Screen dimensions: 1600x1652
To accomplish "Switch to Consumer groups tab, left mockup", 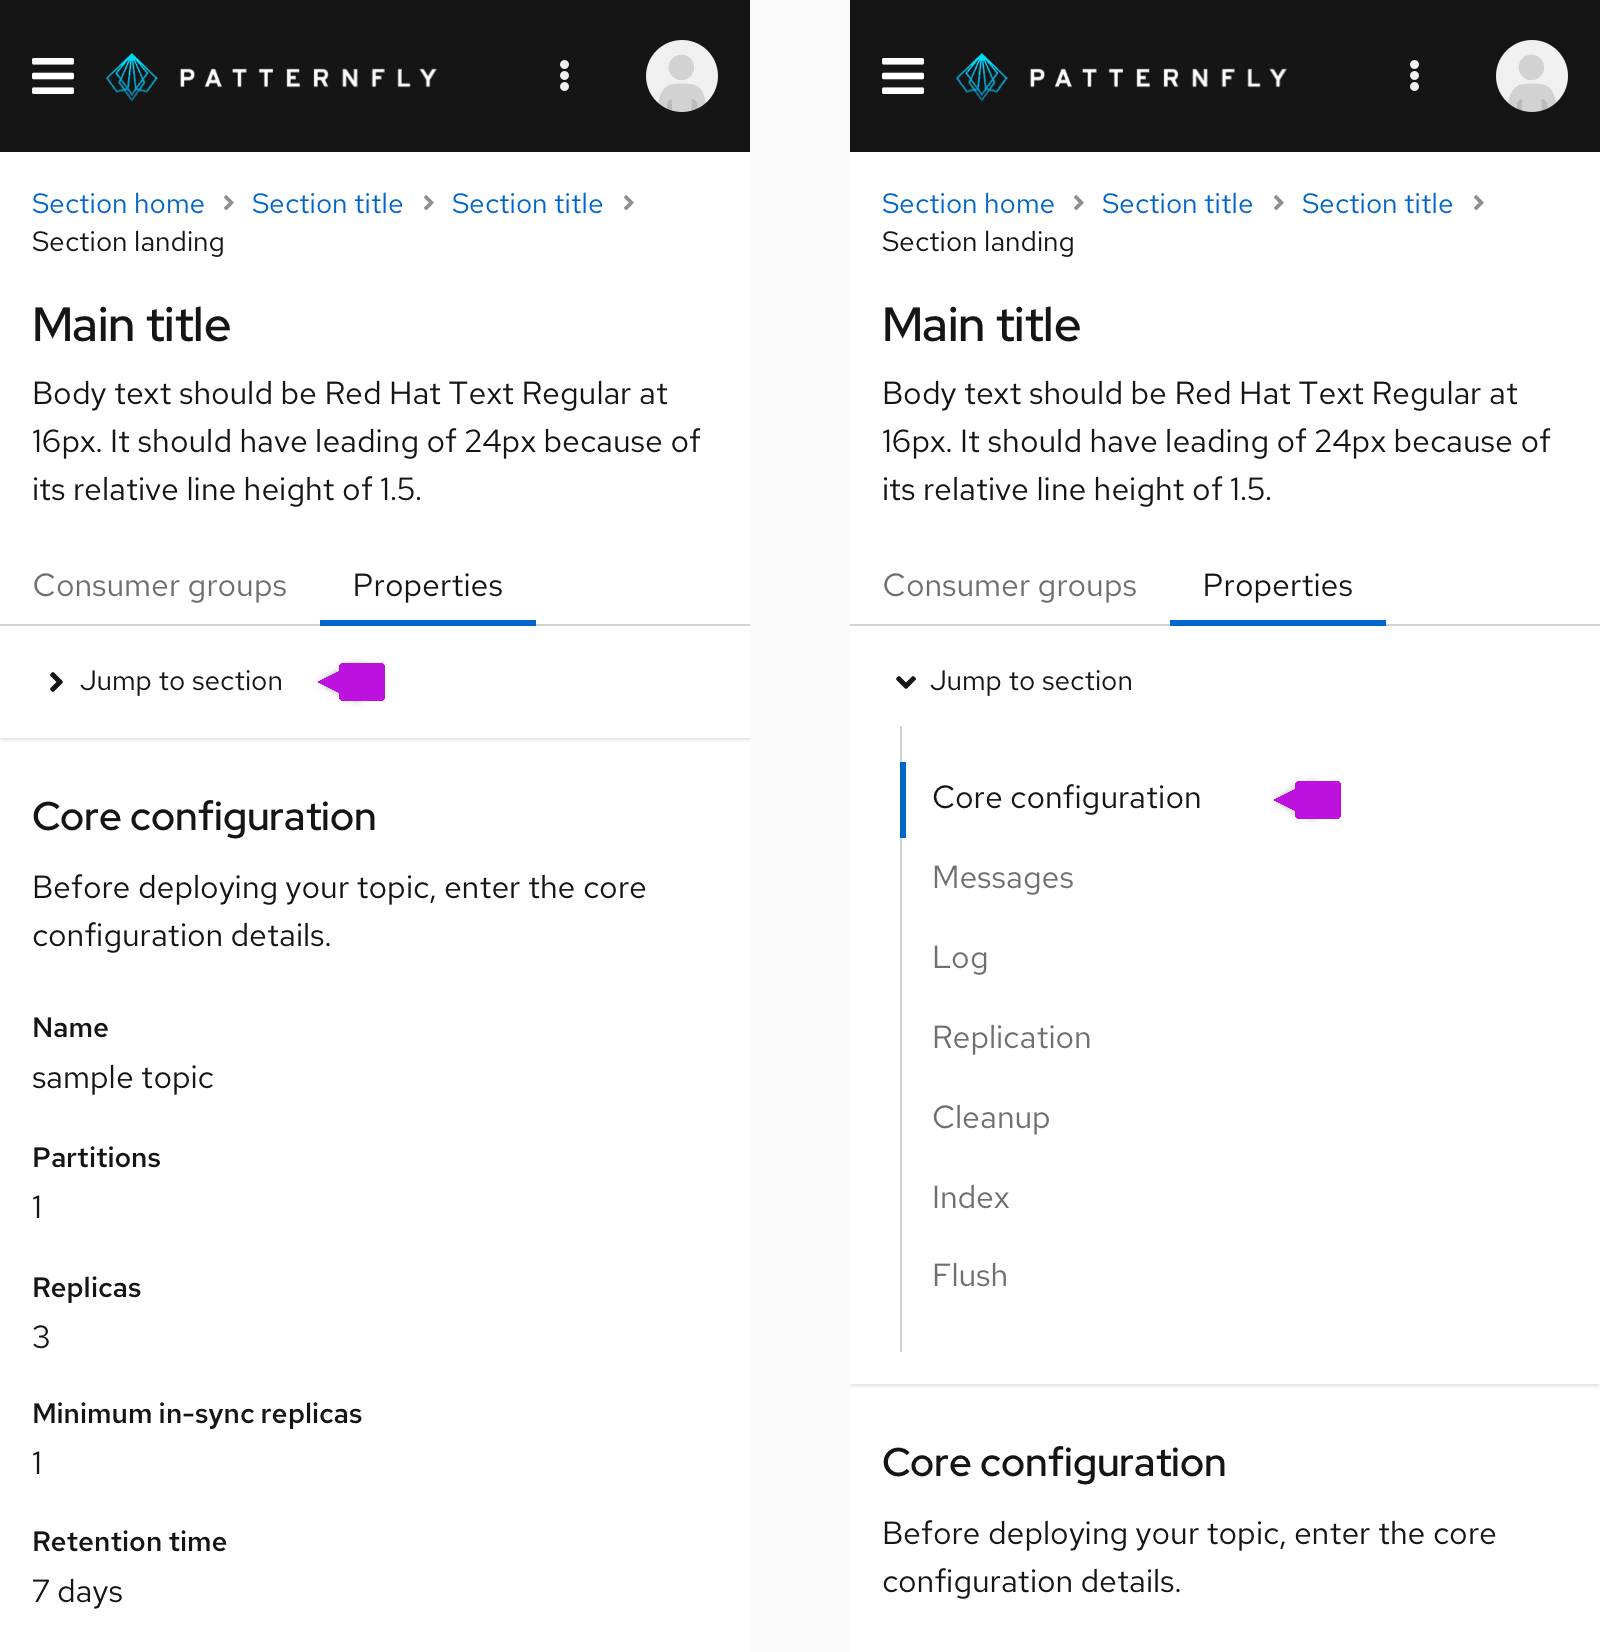I will click(x=160, y=585).
